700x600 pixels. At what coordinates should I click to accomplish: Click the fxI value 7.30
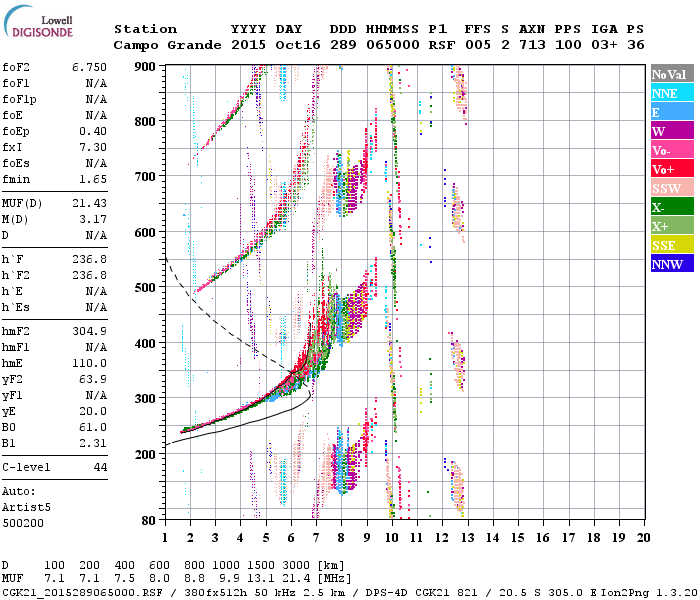click(93, 148)
